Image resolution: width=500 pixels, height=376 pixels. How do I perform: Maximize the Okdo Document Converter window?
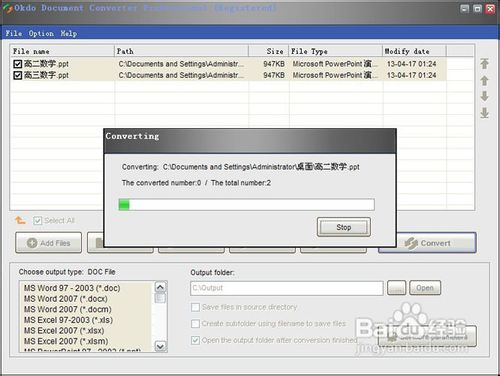[477, 9]
